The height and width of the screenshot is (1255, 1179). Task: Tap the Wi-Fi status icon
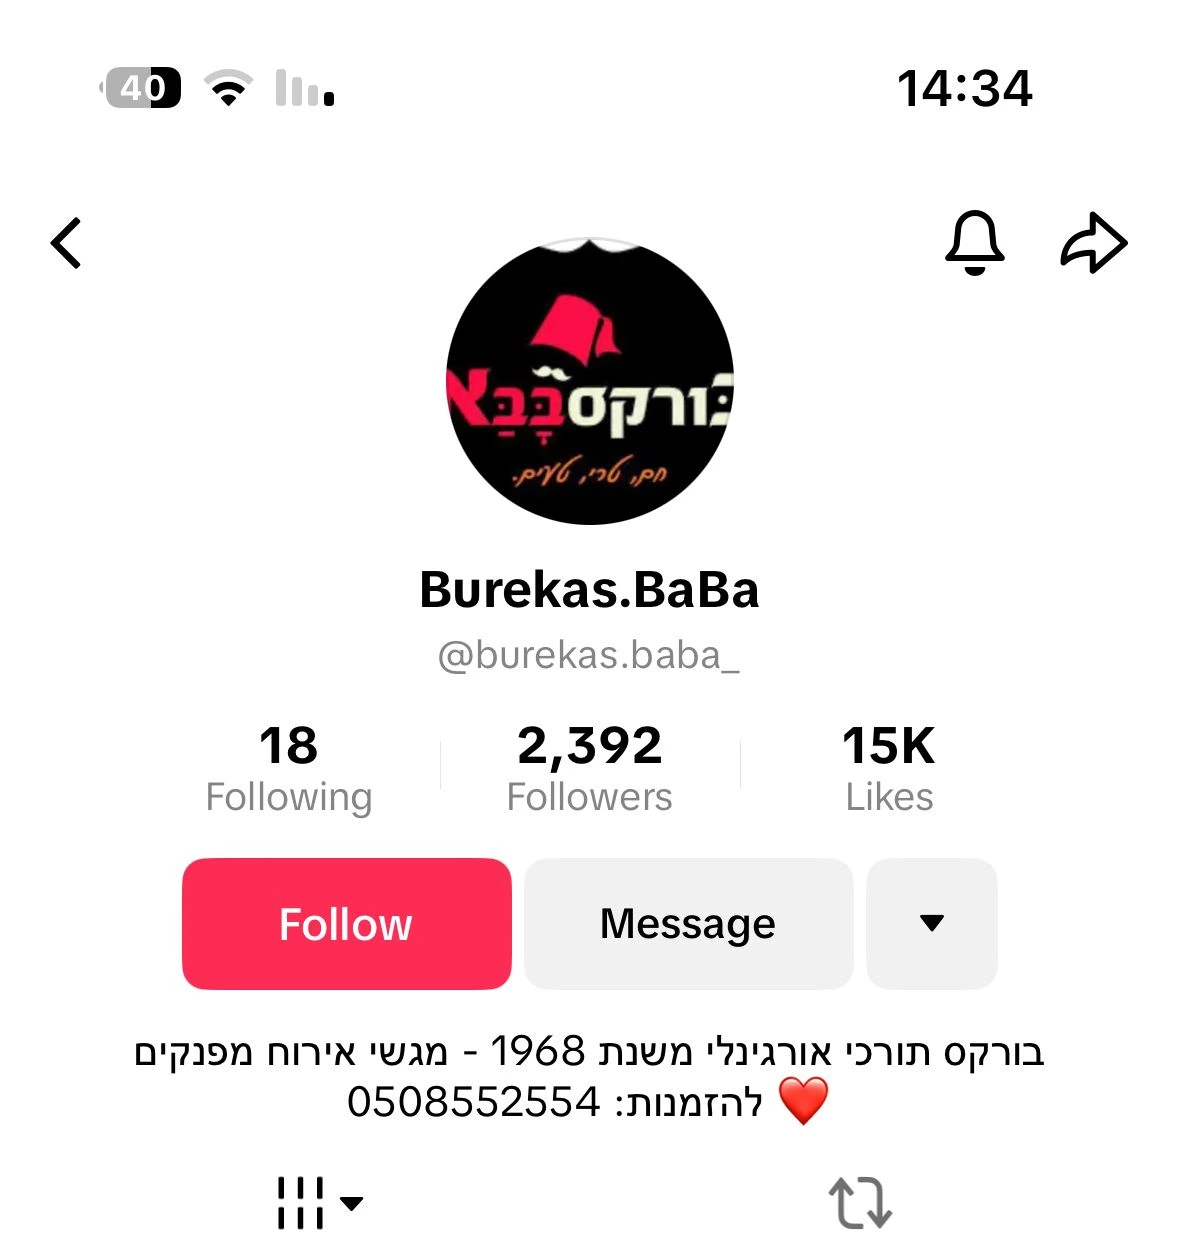pyautogui.click(x=229, y=88)
